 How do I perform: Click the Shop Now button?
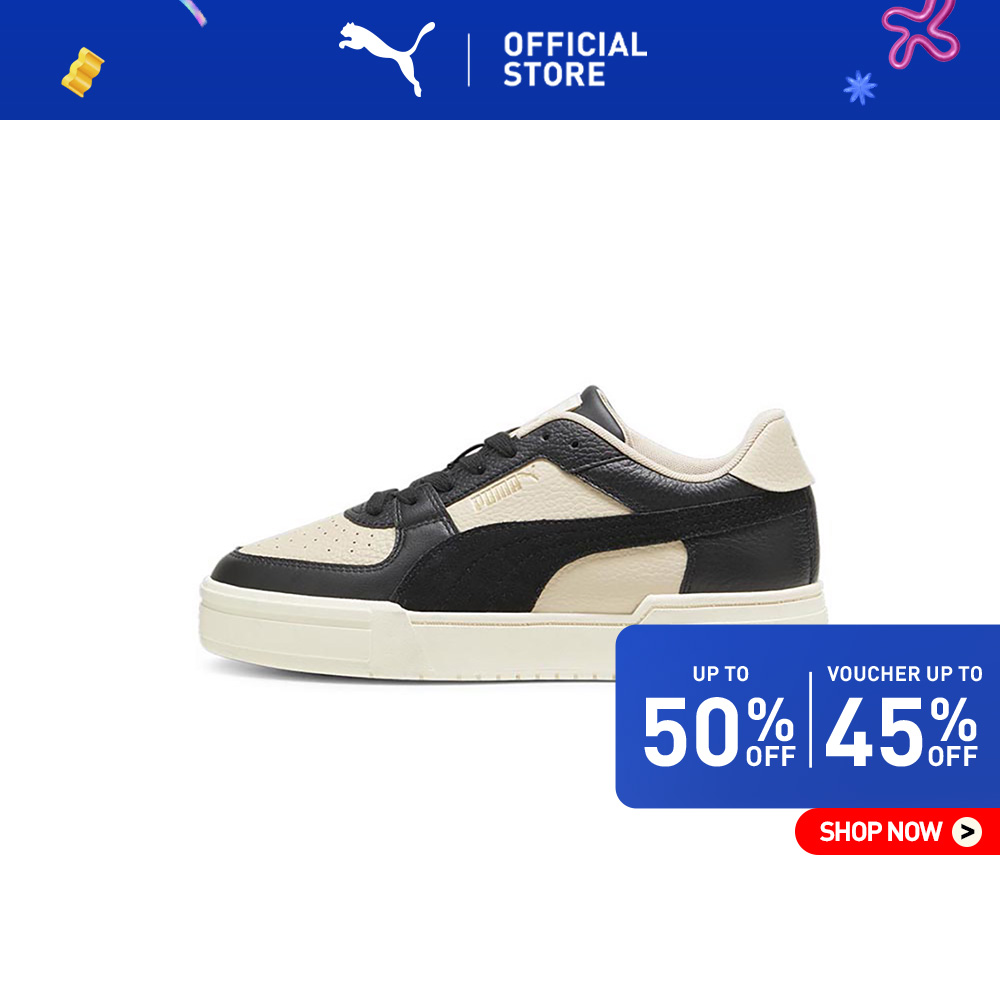[x=897, y=831]
